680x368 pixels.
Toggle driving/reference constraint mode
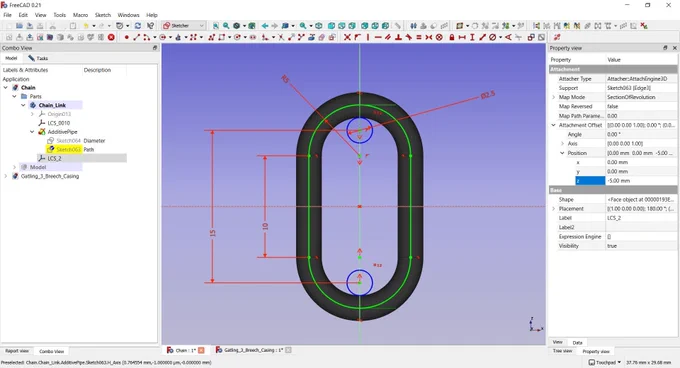(530, 37)
